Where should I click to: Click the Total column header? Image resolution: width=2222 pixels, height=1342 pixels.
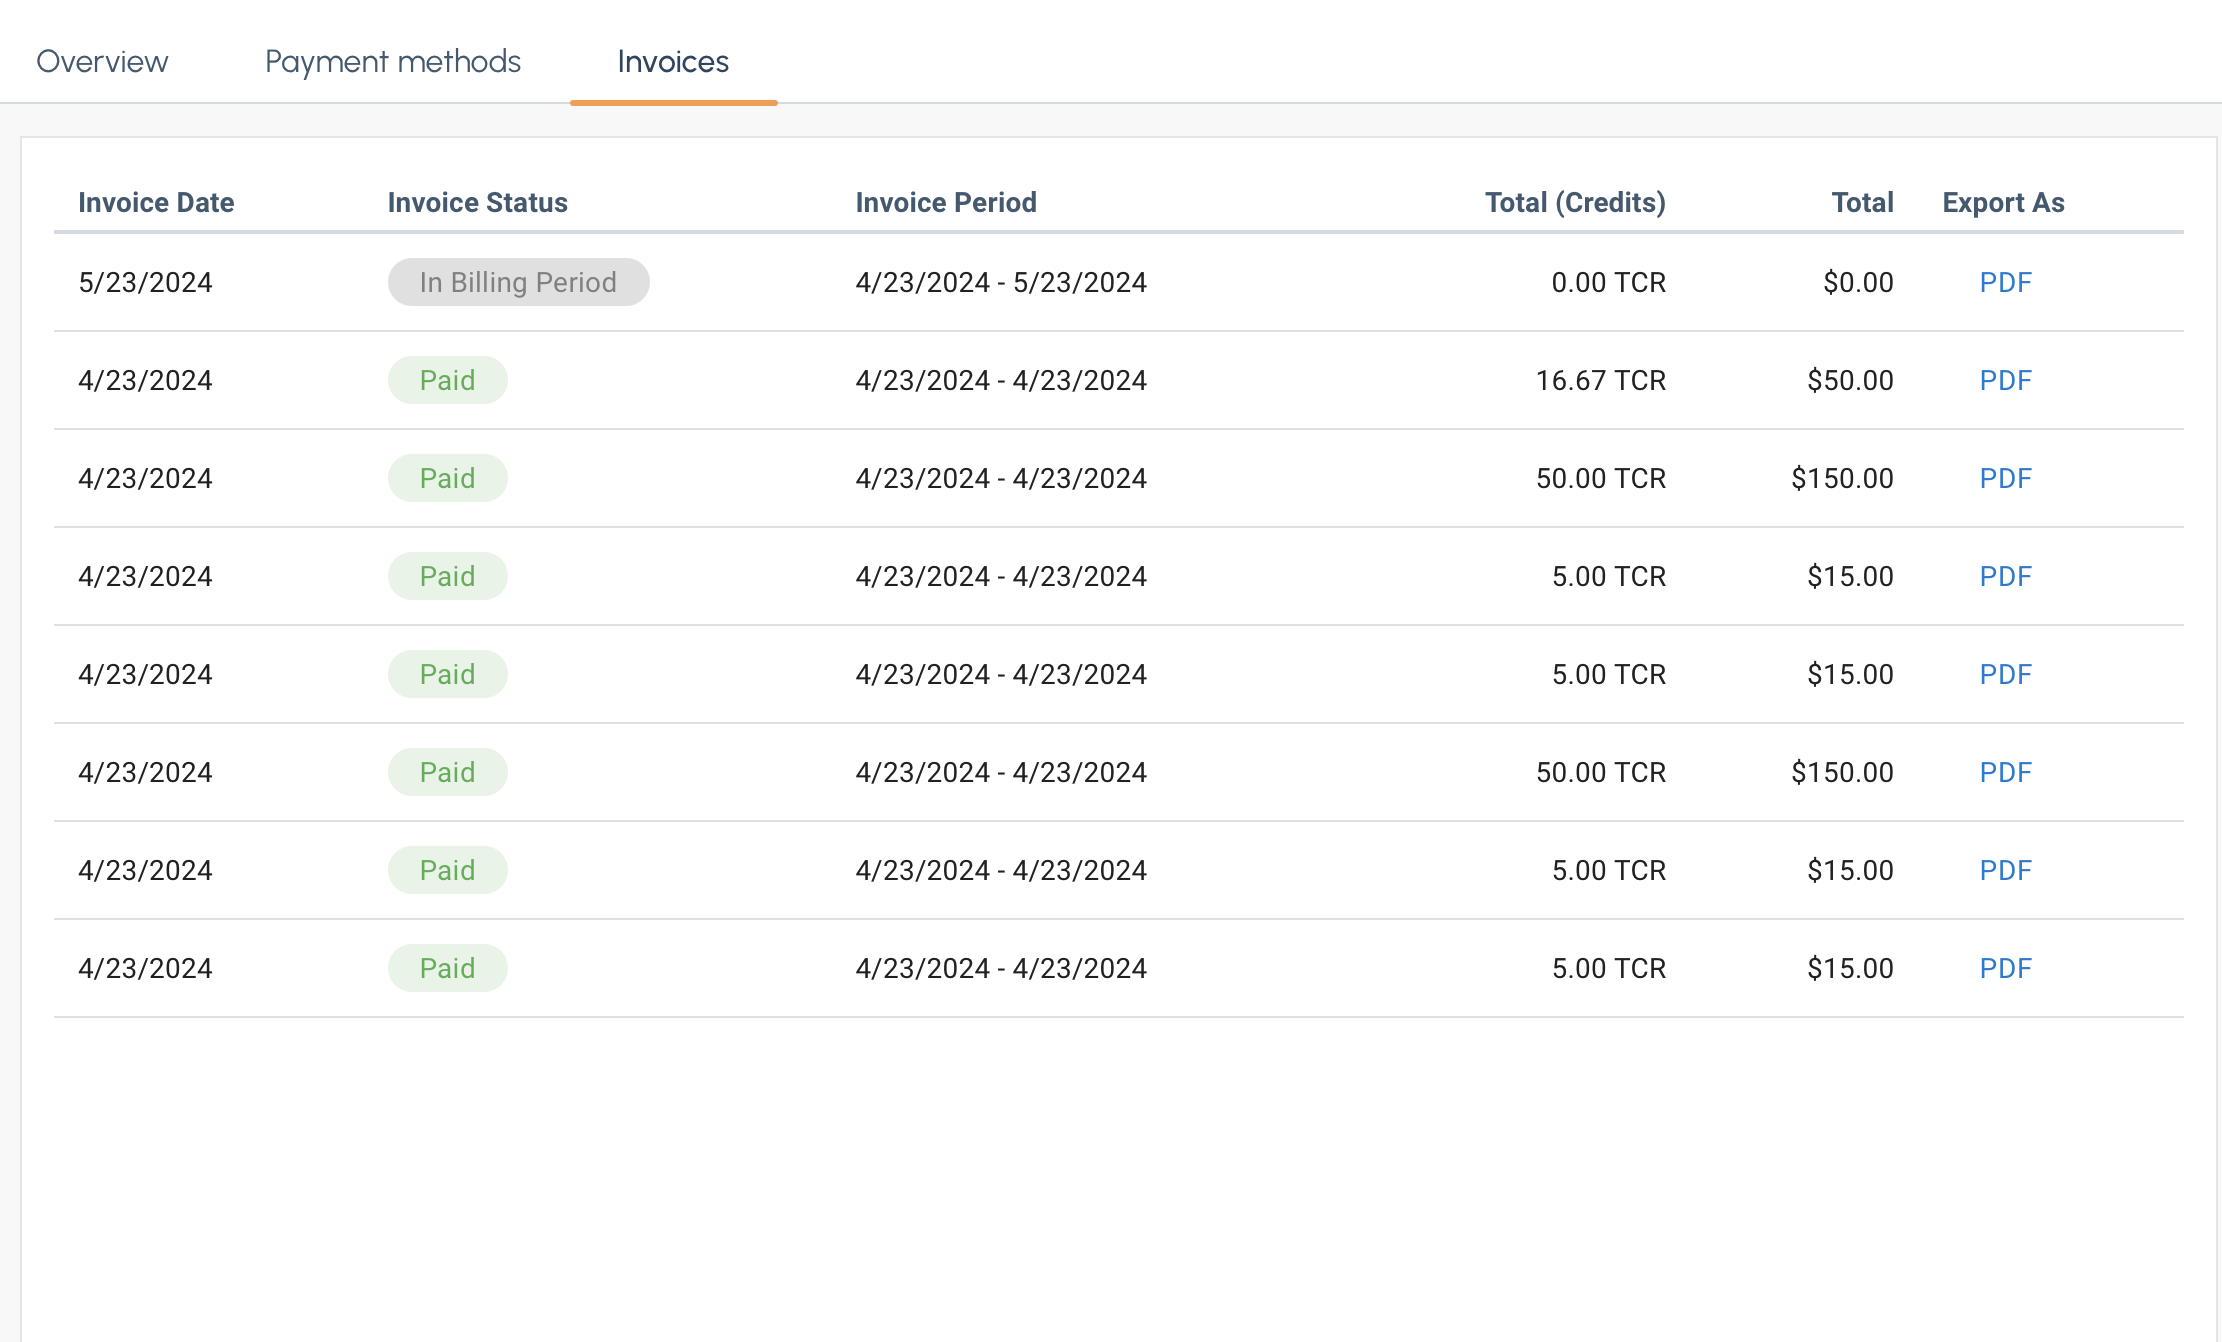(x=1862, y=203)
